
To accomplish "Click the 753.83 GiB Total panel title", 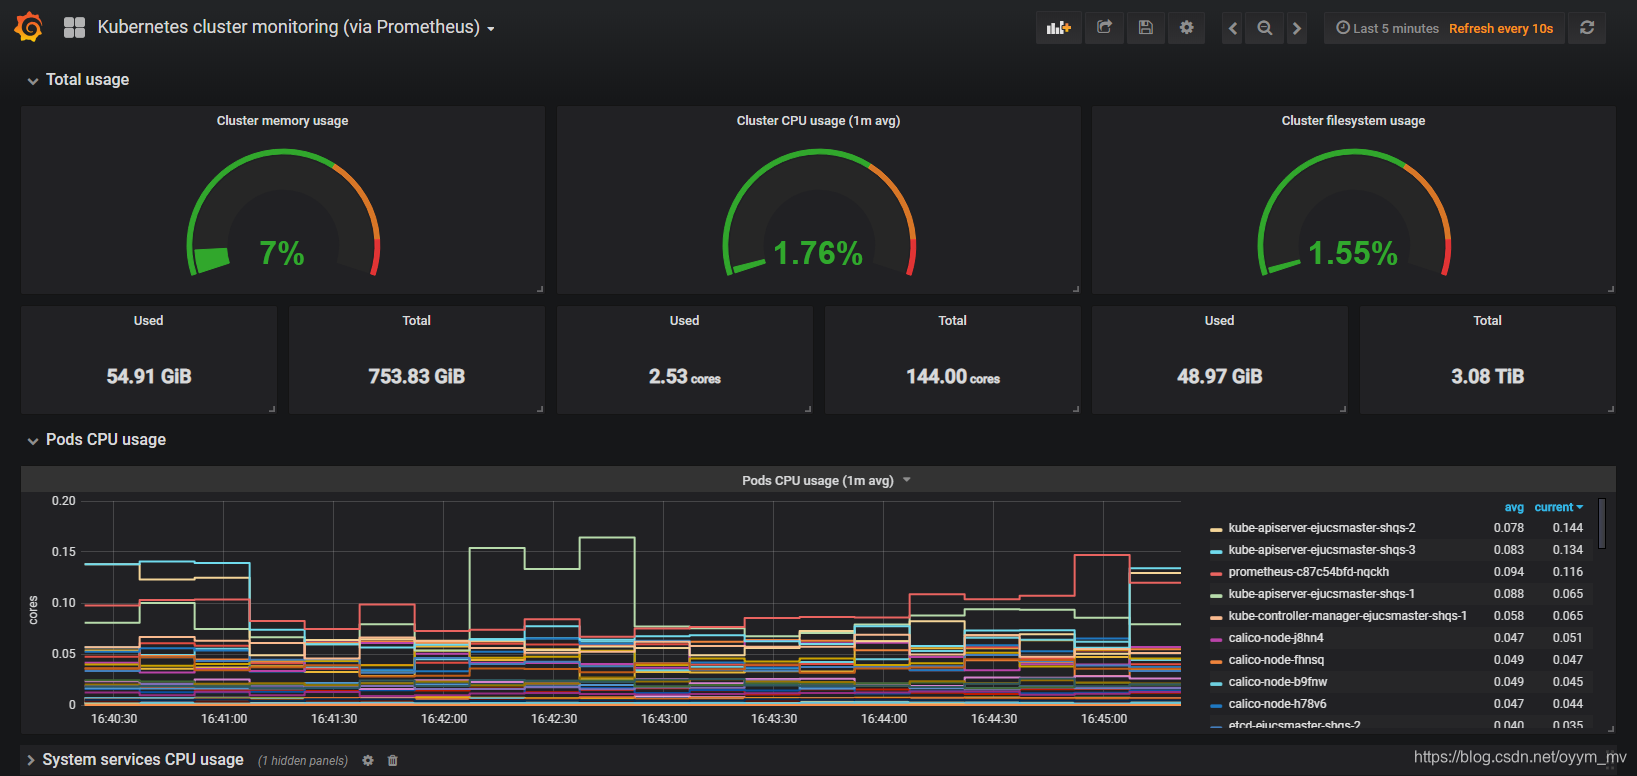I will pyautogui.click(x=416, y=320).
